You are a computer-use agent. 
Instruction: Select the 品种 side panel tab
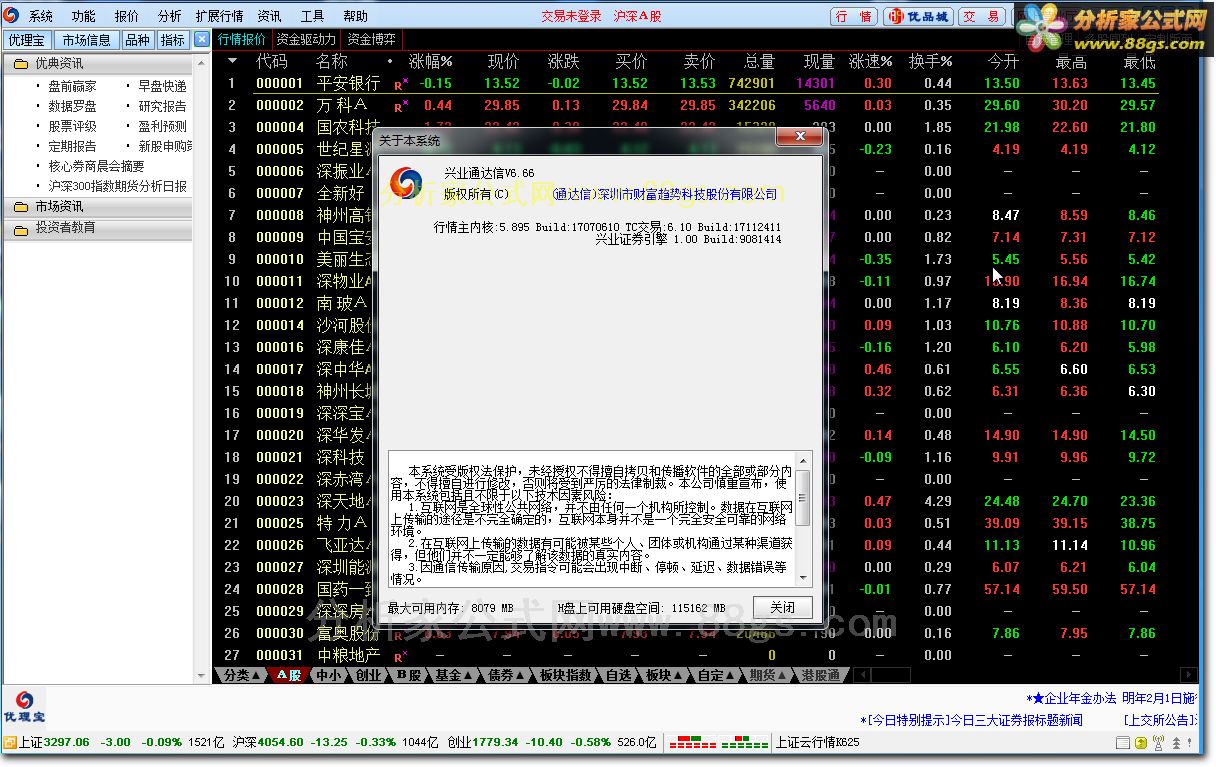pyautogui.click(x=137, y=40)
